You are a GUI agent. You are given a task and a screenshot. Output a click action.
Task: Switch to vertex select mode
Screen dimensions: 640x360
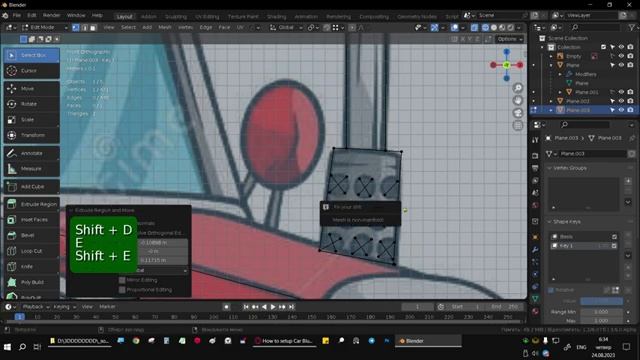pos(76,28)
